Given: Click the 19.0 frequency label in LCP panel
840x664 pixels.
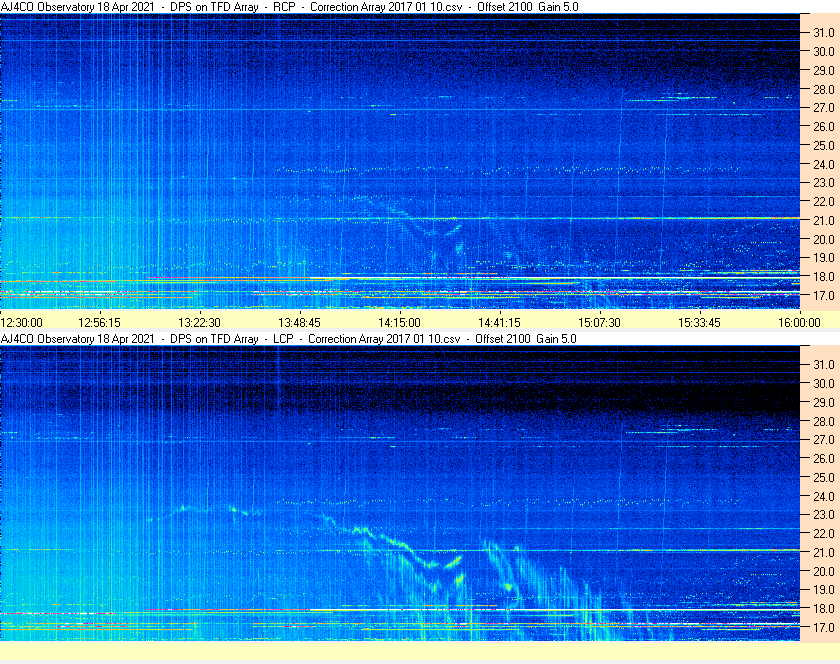Looking at the screenshot, I should (x=824, y=590).
